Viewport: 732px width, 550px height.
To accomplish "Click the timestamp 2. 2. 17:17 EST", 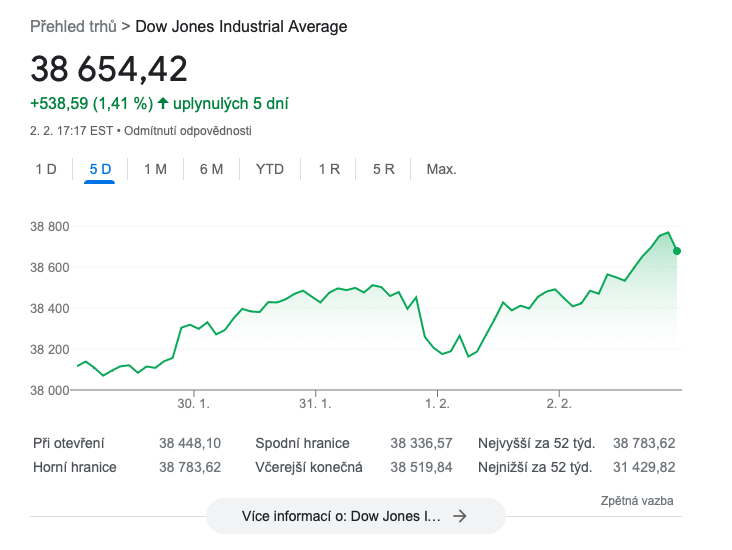I will [71, 131].
